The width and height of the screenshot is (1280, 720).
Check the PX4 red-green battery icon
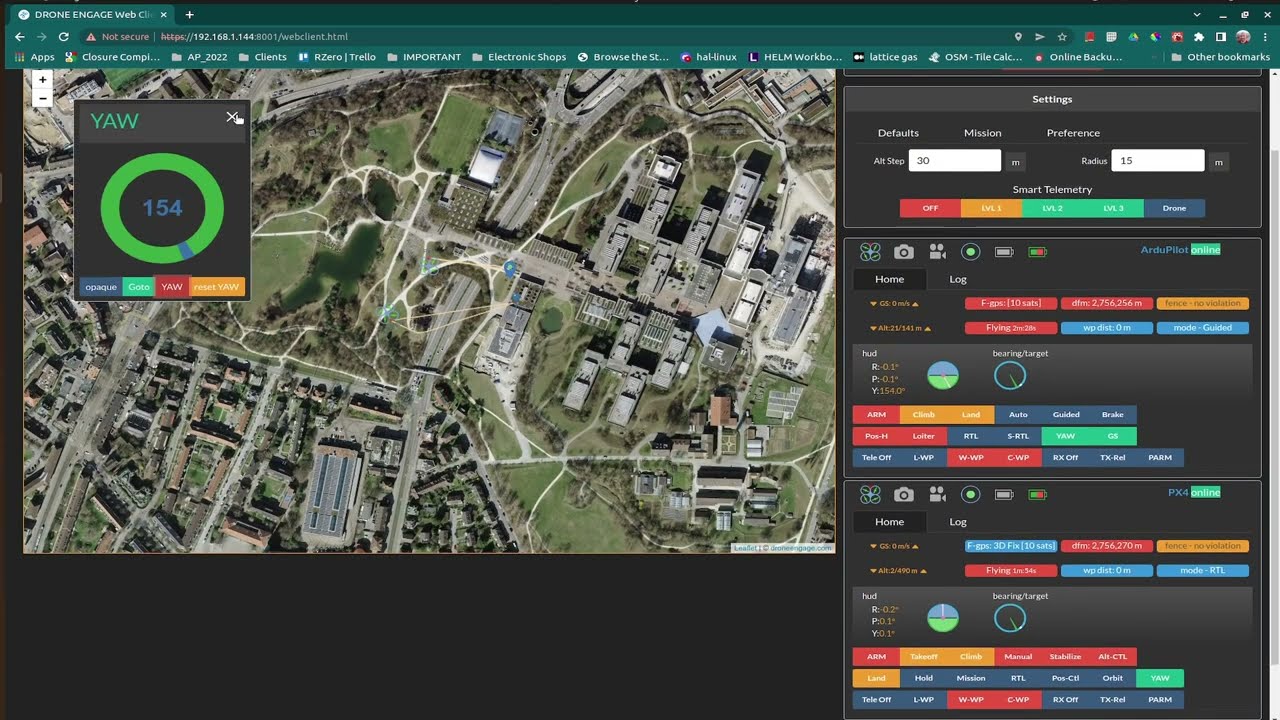click(1037, 495)
